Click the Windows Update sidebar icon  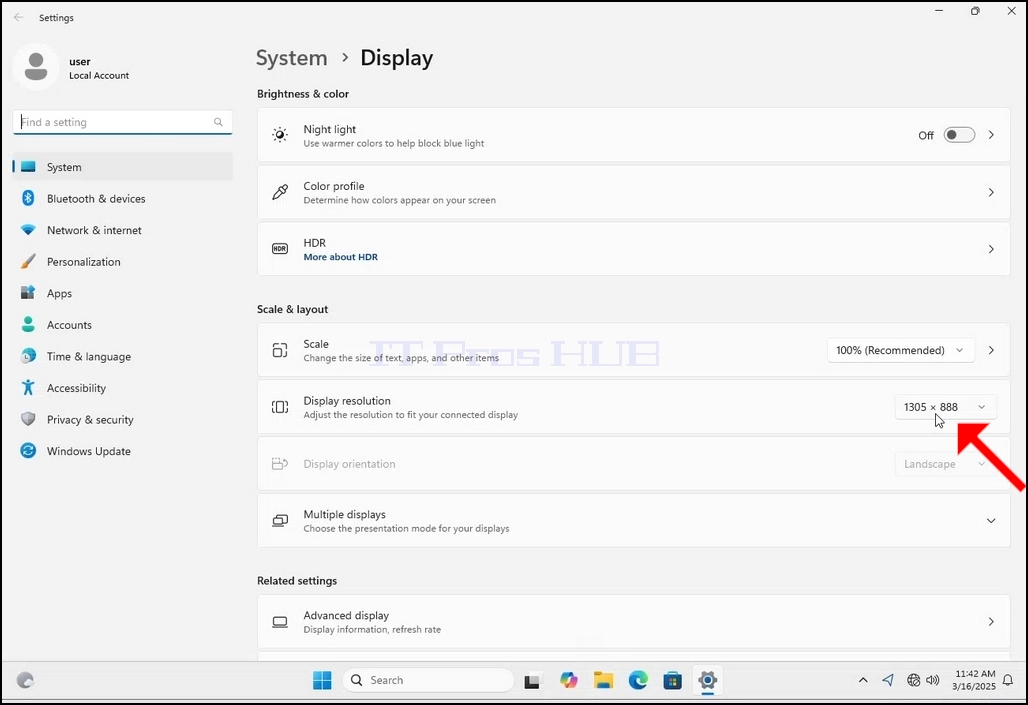[28, 451]
